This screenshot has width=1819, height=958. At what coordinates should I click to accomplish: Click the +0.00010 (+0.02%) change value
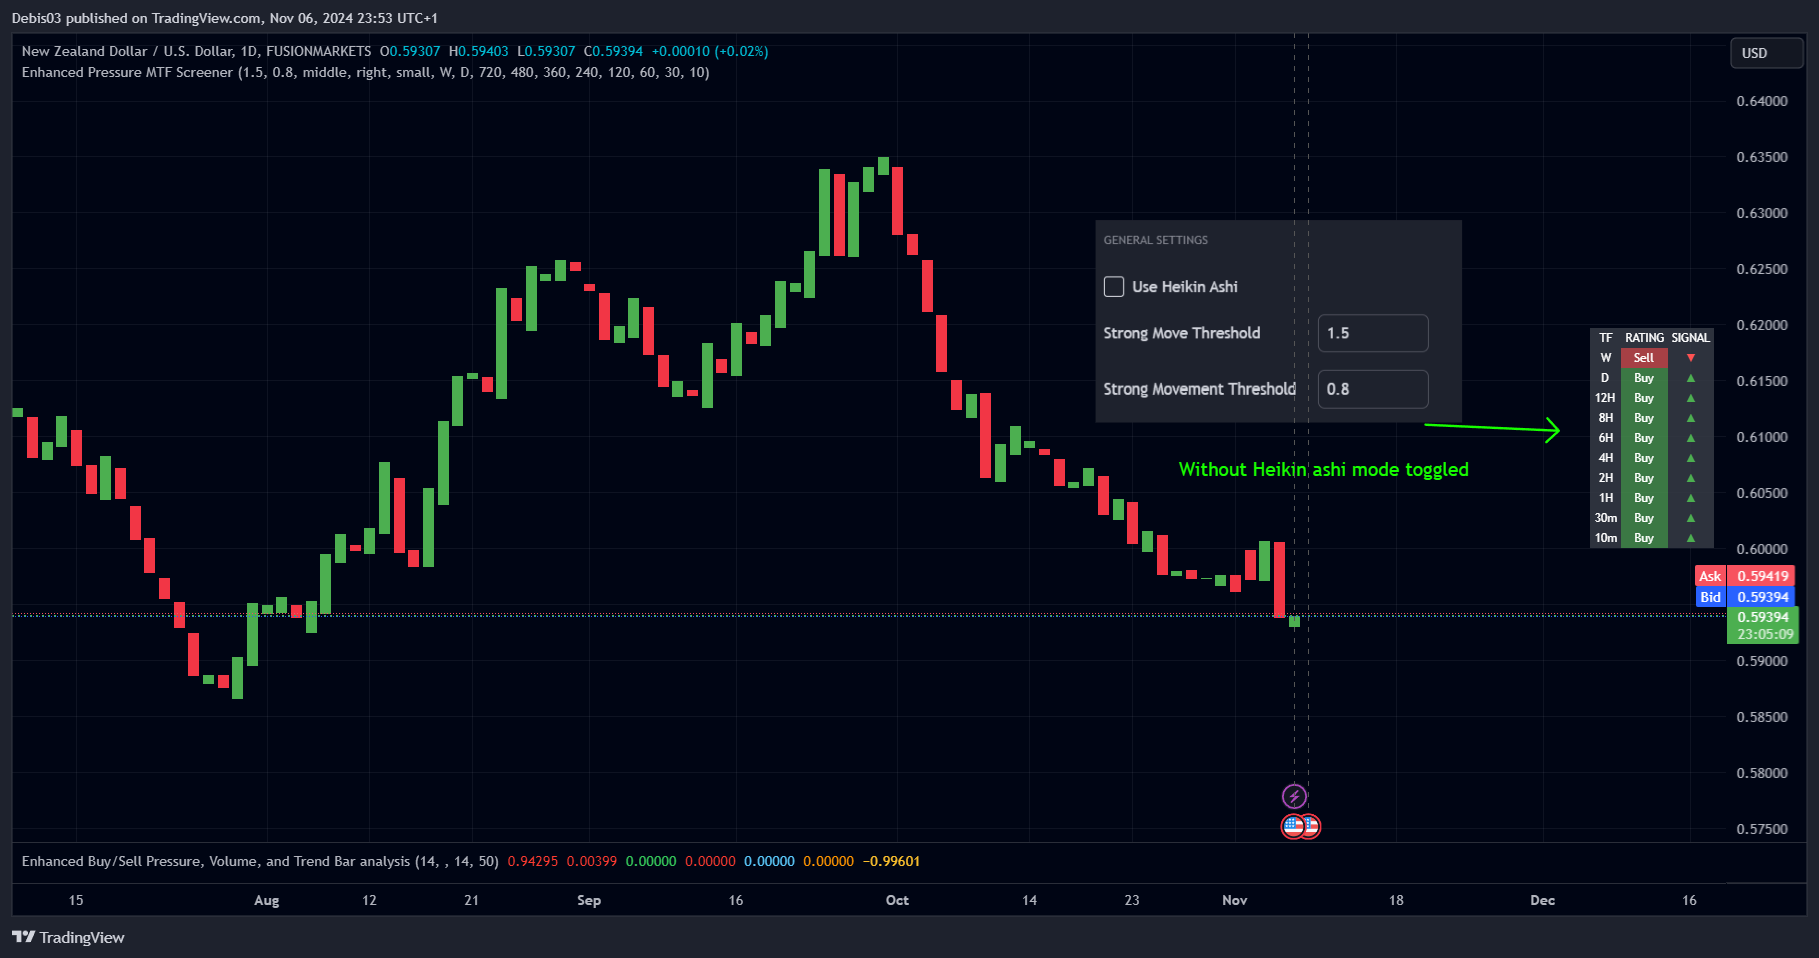(710, 51)
